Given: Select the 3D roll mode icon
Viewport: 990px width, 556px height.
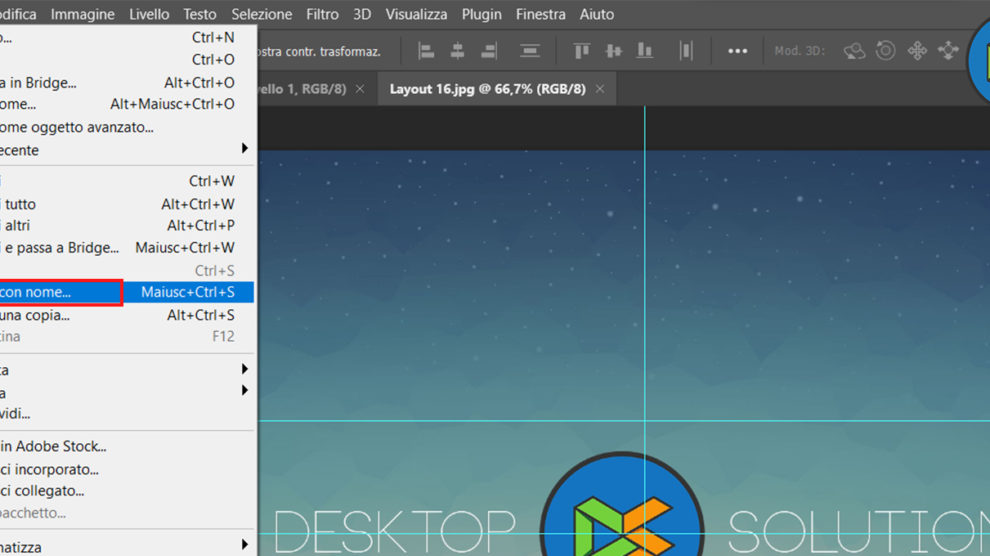Looking at the screenshot, I should (x=885, y=51).
